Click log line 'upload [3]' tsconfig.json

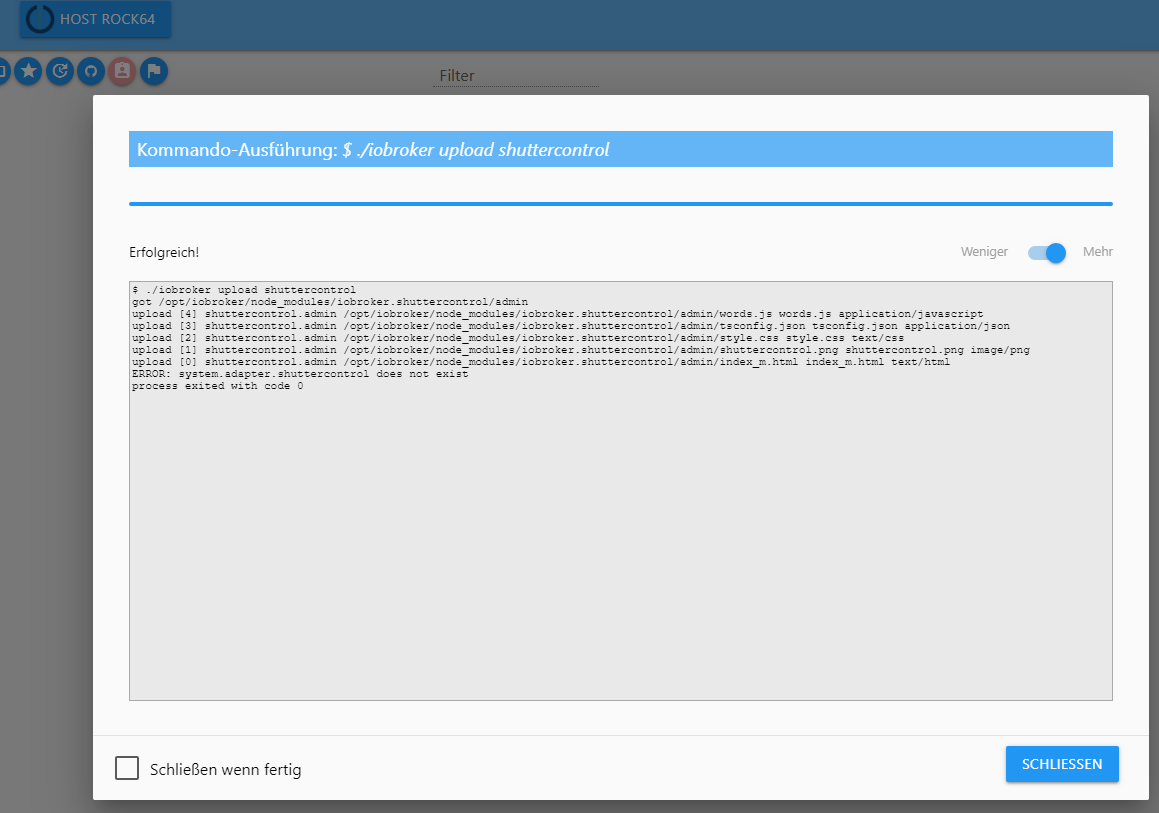point(571,326)
